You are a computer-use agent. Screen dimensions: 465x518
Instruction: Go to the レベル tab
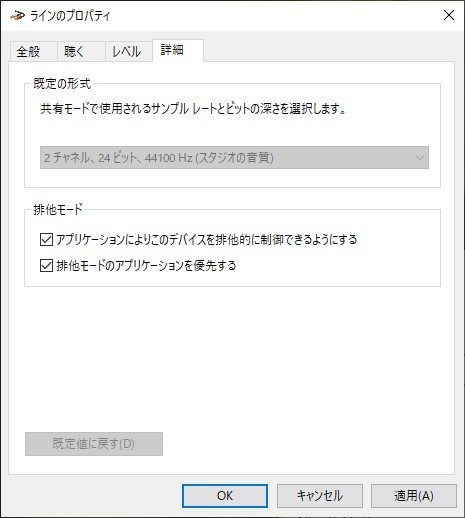coord(126,52)
